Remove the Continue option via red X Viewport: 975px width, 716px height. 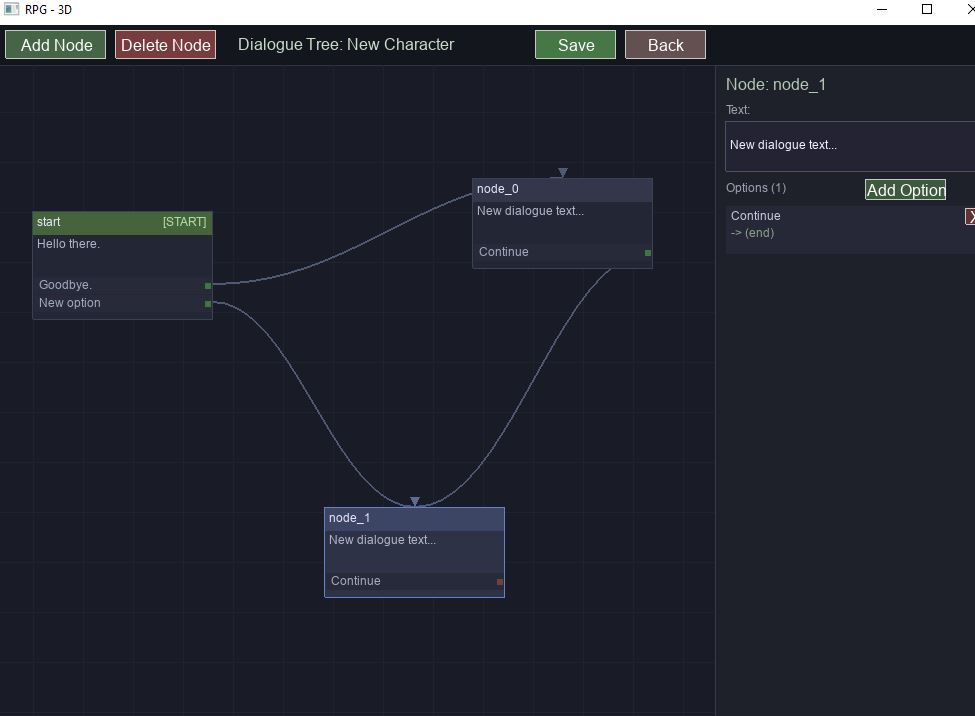[x=970, y=216]
